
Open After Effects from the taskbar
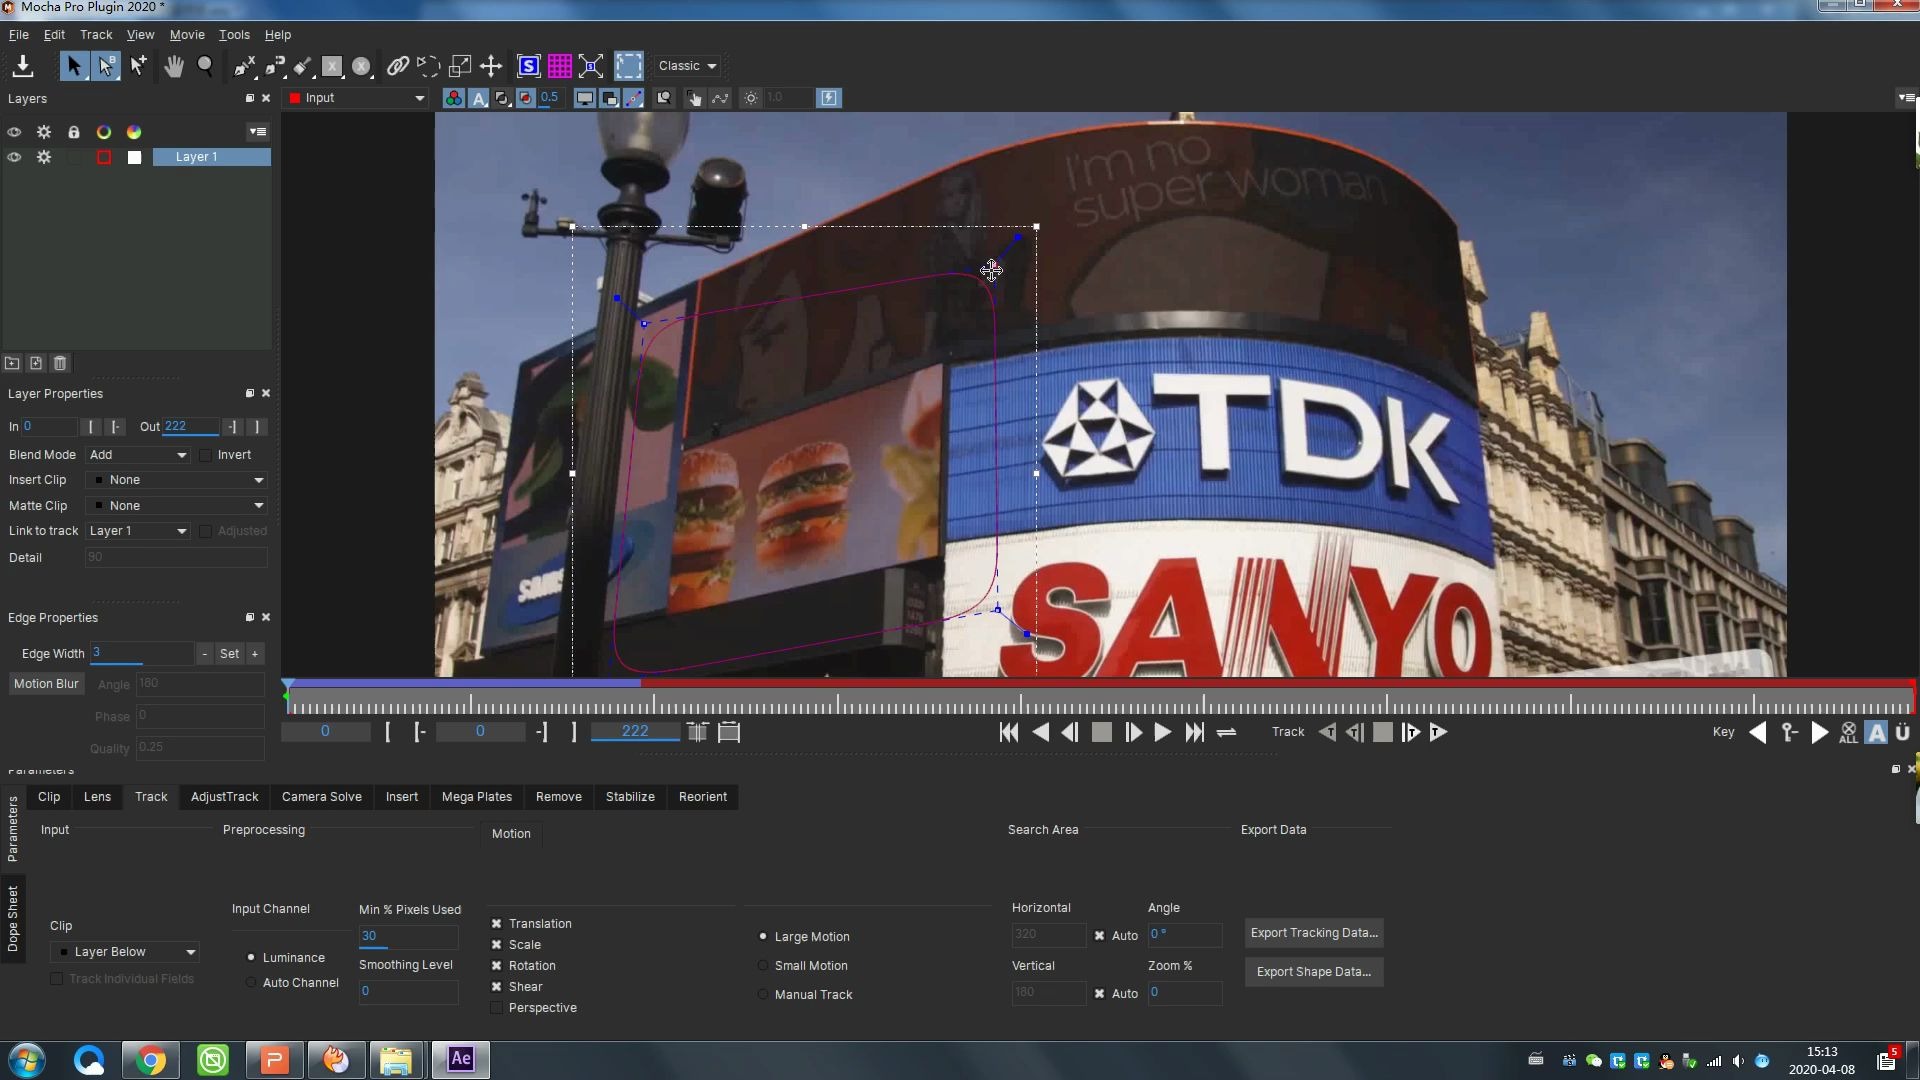(459, 1059)
